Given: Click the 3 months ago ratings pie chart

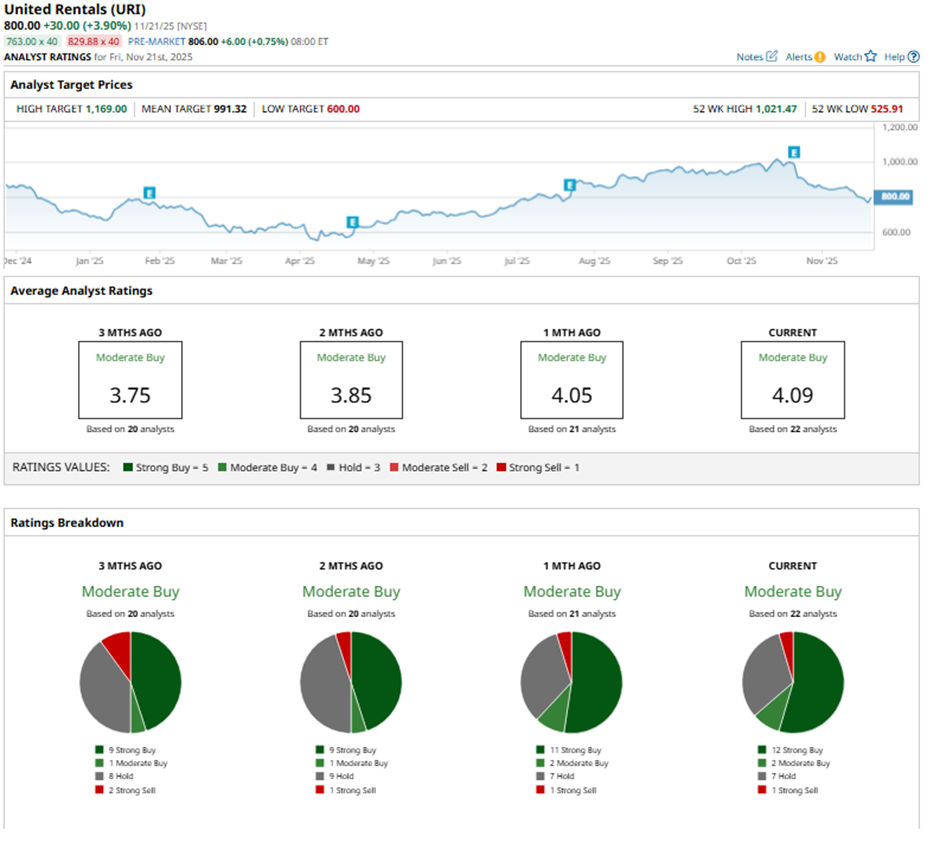Looking at the screenshot, I should (130, 683).
